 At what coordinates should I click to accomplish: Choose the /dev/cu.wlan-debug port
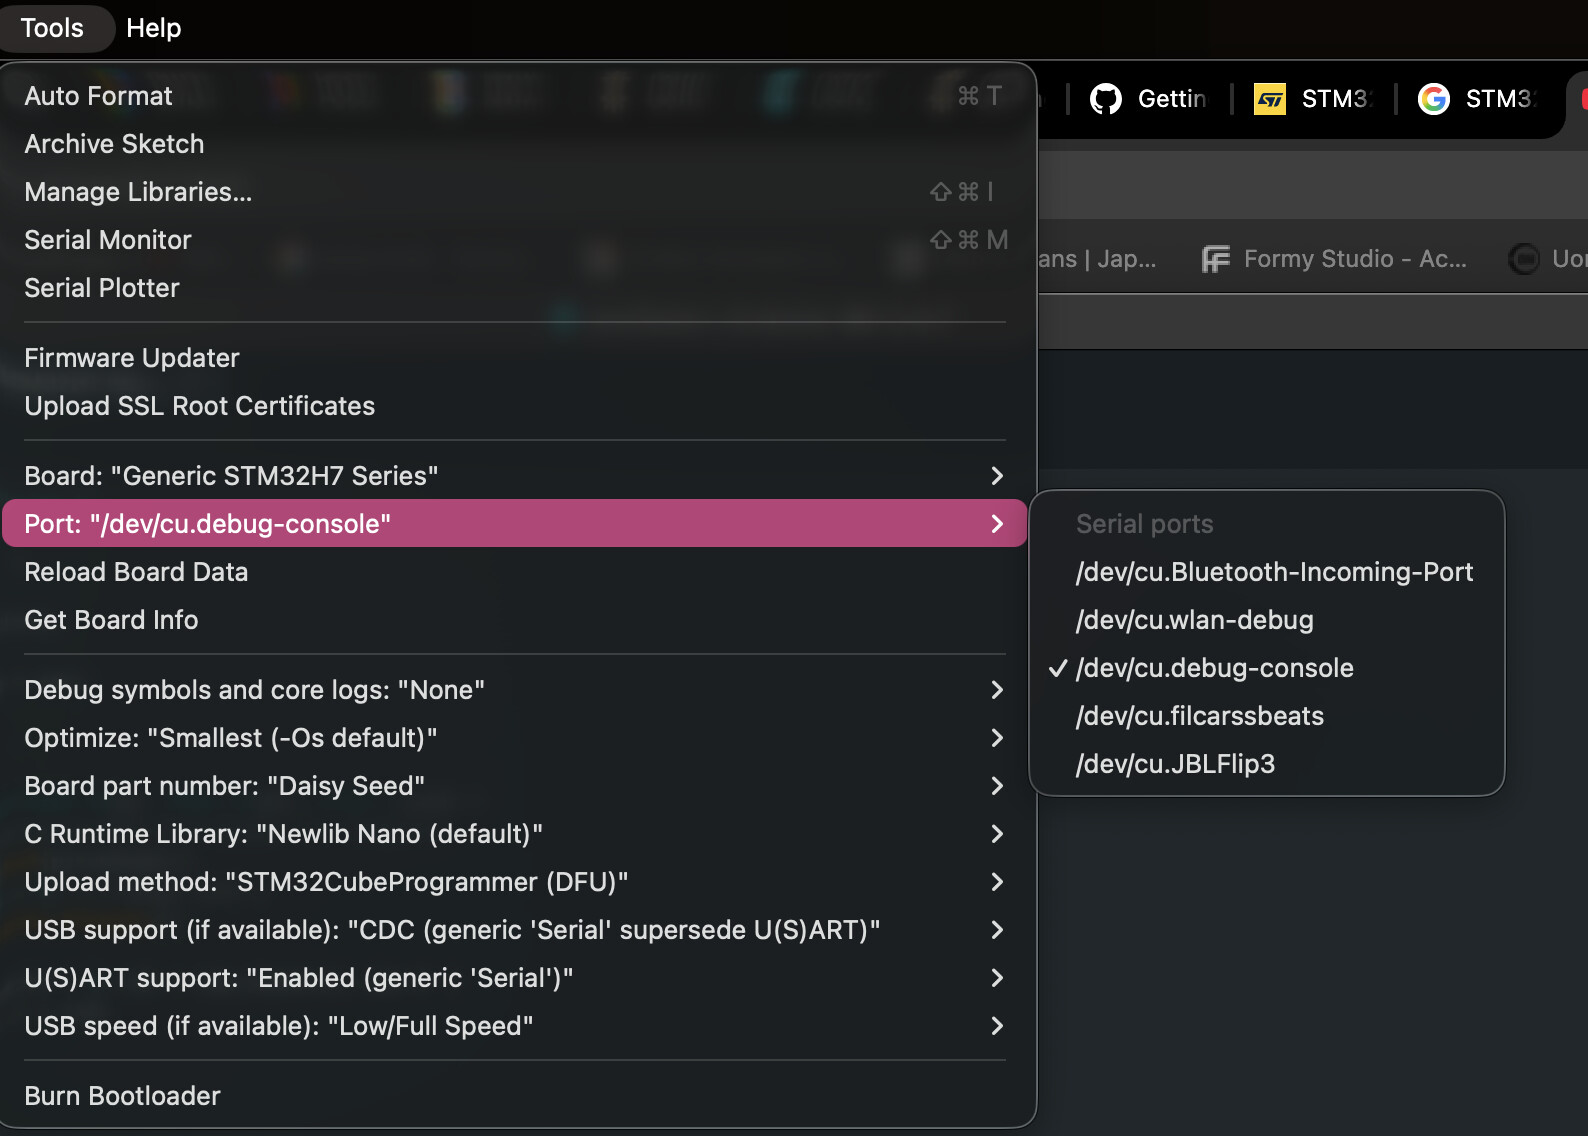(x=1194, y=620)
